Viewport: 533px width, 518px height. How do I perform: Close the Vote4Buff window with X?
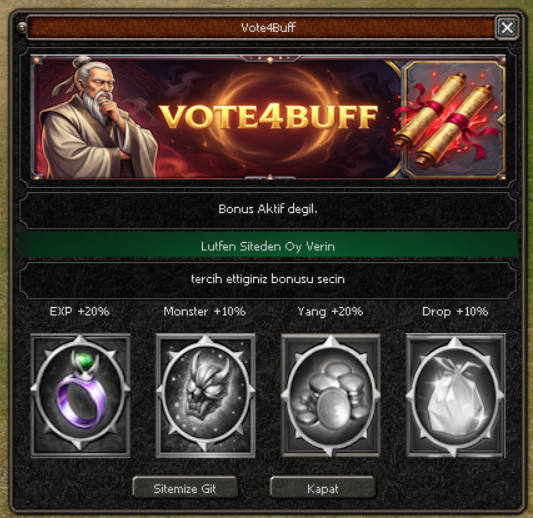click(506, 28)
